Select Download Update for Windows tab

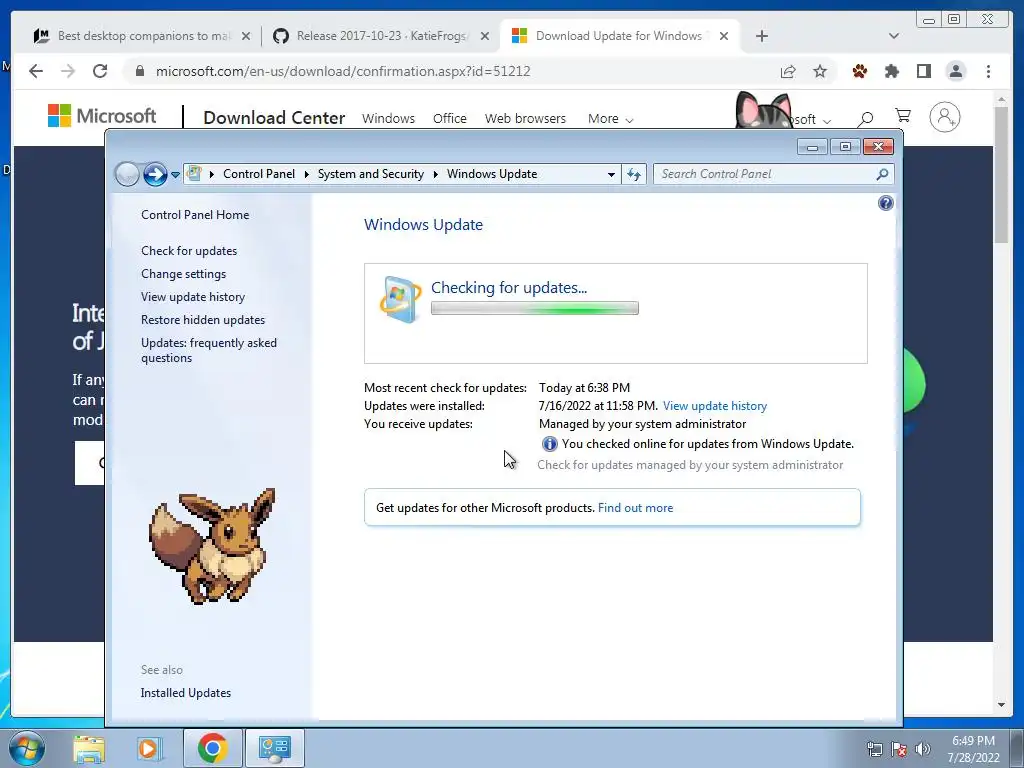click(x=618, y=36)
